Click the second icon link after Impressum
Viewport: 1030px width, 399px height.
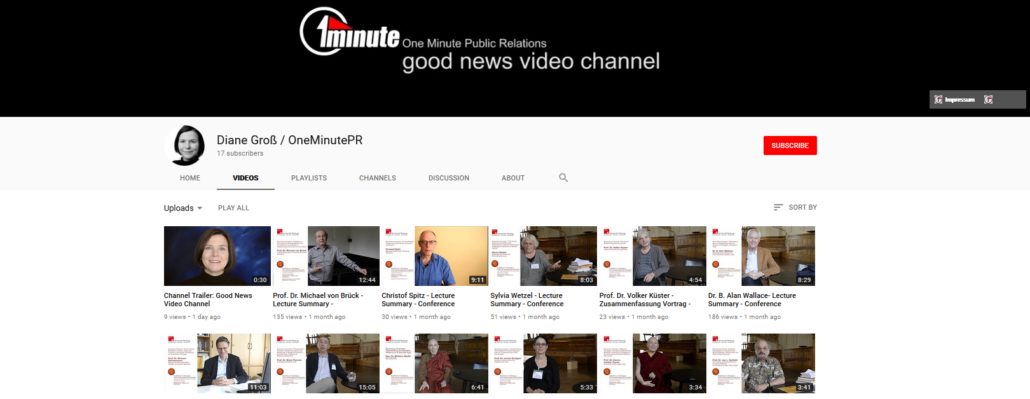988,99
